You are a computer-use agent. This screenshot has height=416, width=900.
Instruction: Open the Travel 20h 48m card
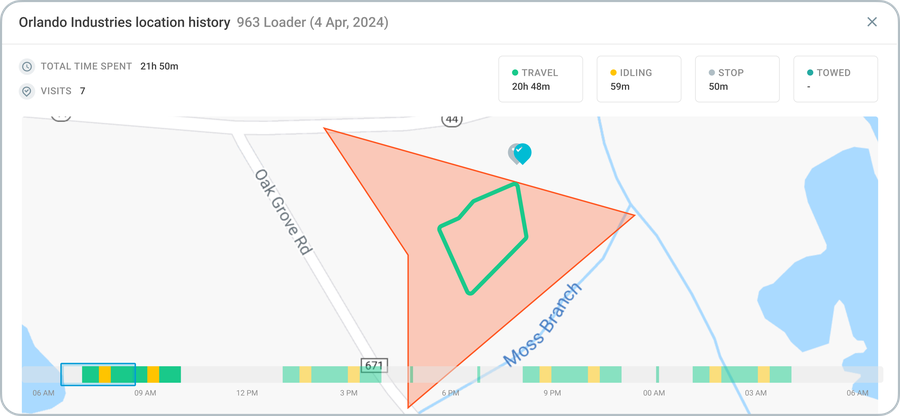pos(540,79)
